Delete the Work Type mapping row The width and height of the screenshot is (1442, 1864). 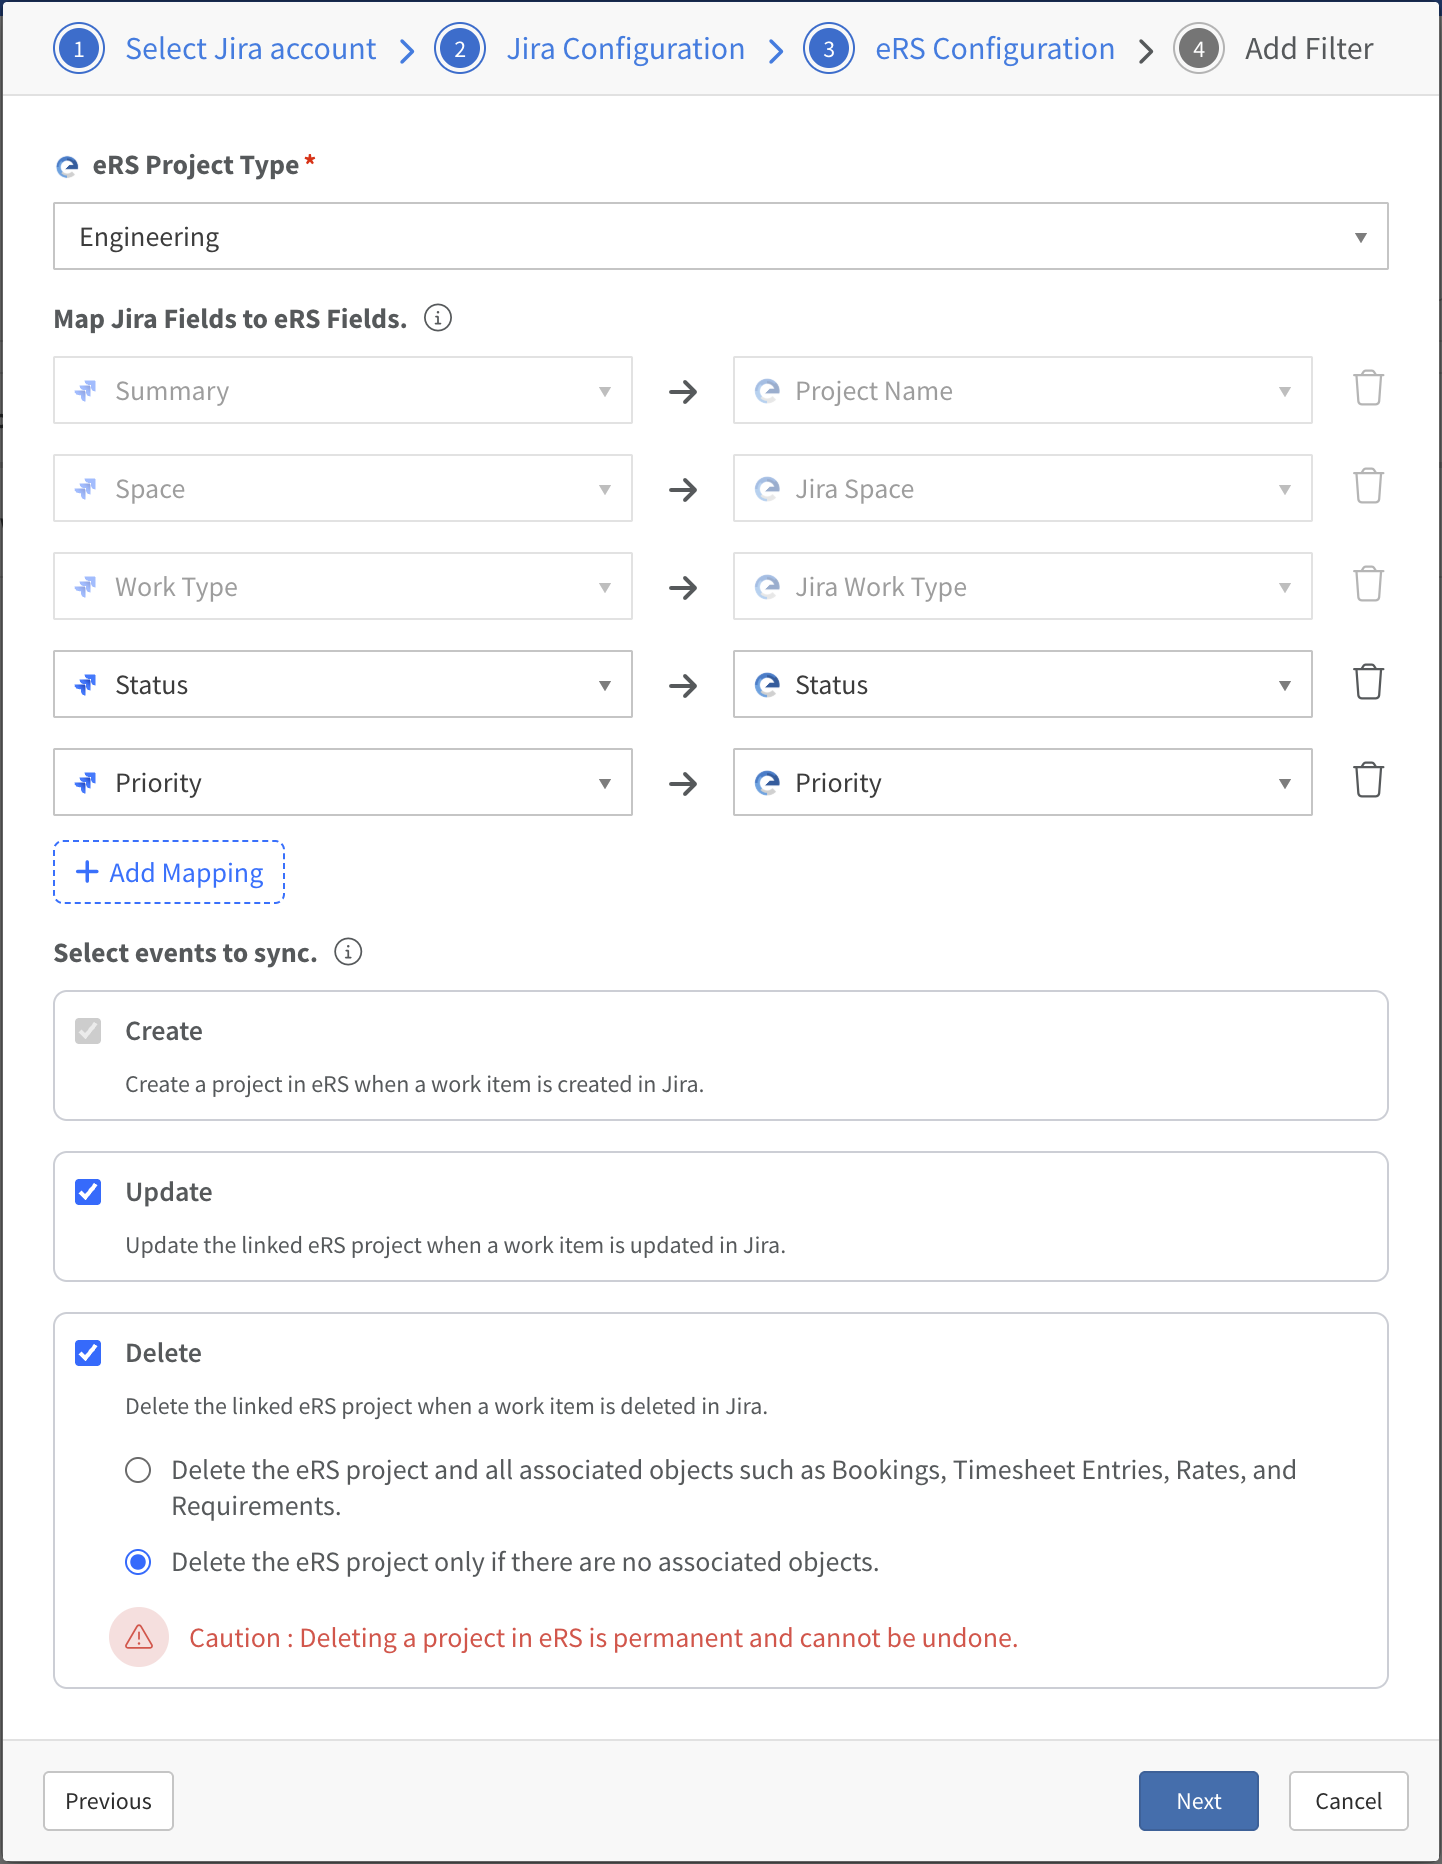pos(1368,584)
